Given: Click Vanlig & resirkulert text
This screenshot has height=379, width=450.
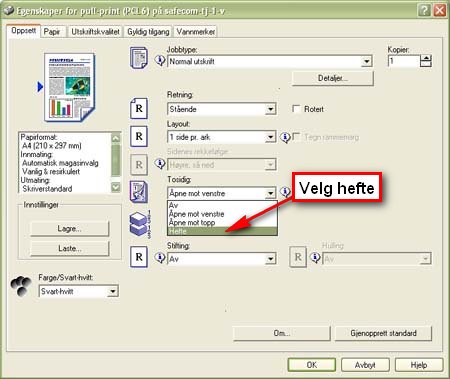Looking at the screenshot, I should click(x=51, y=172).
